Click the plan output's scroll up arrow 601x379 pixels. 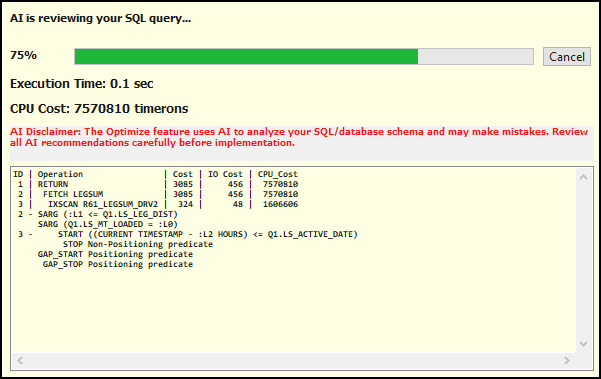point(583,177)
